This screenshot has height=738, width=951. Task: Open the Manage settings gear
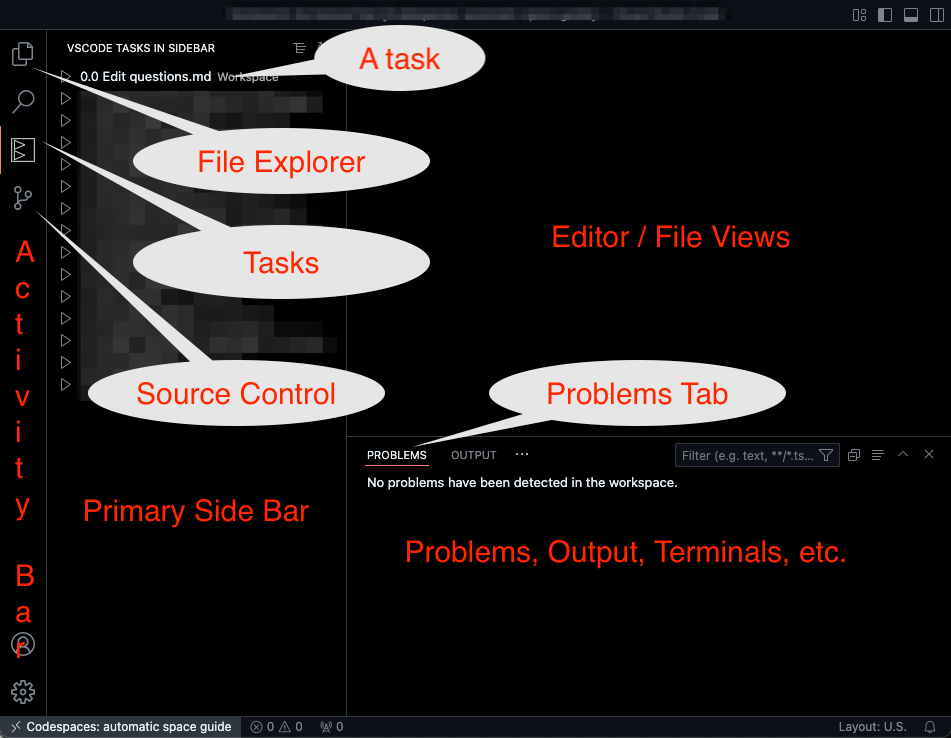coord(22,691)
